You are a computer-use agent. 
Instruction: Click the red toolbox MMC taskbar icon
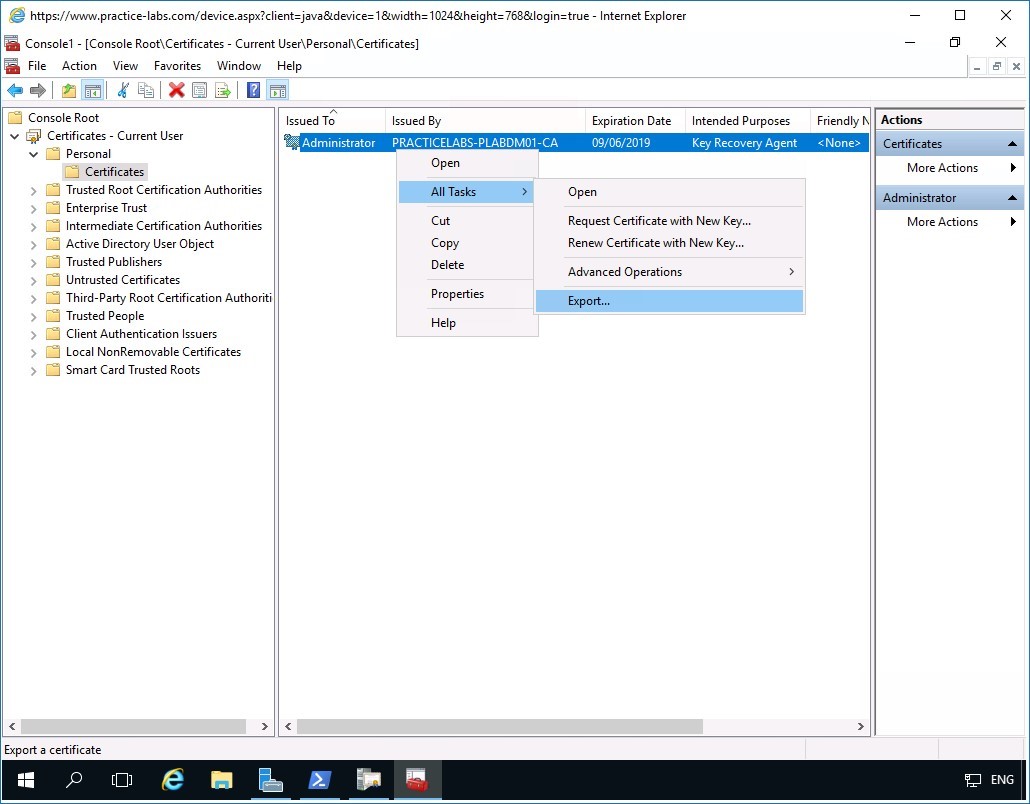417,780
